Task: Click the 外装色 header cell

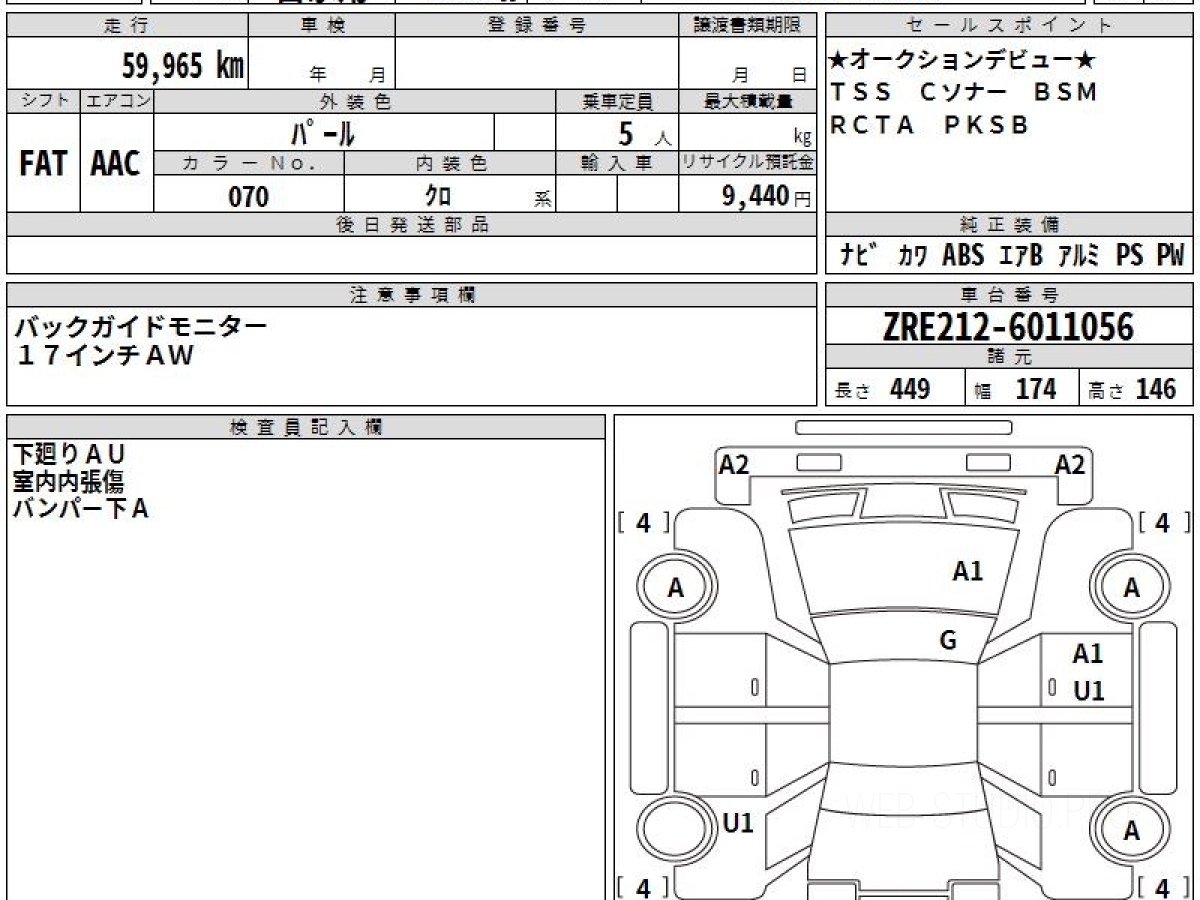Action: [355, 101]
